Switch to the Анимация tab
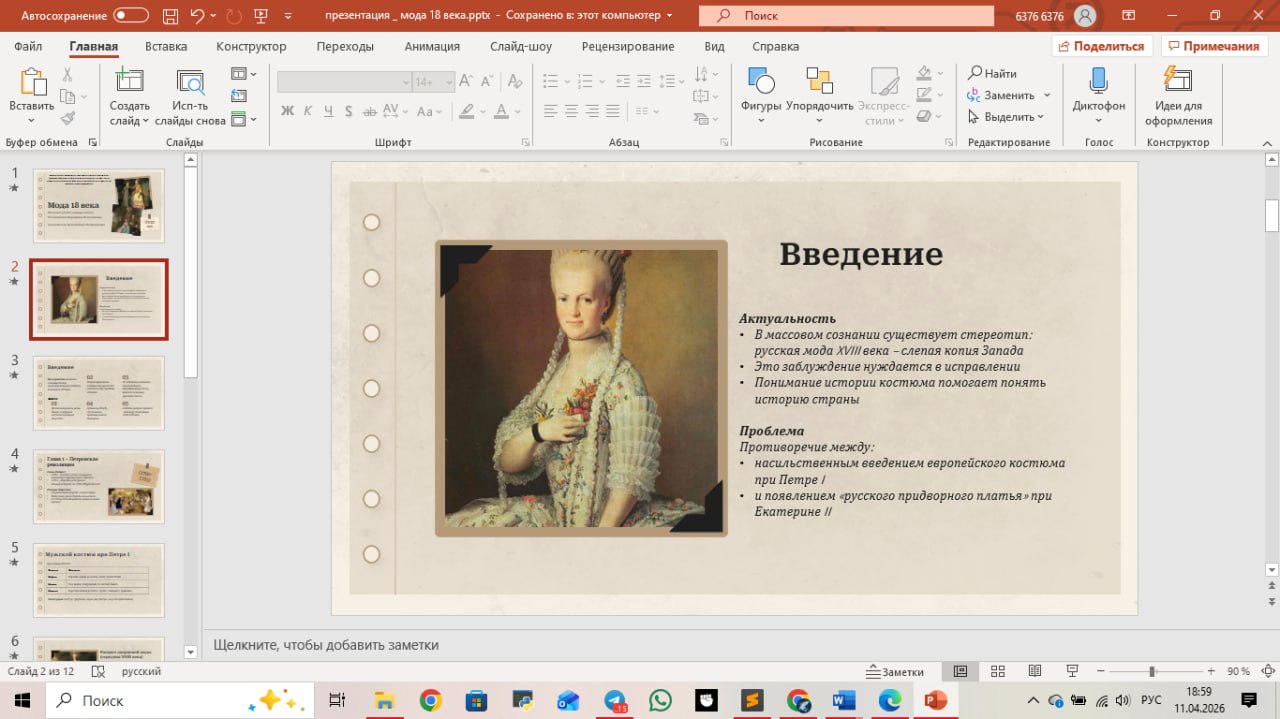This screenshot has width=1280, height=719. tap(432, 46)
